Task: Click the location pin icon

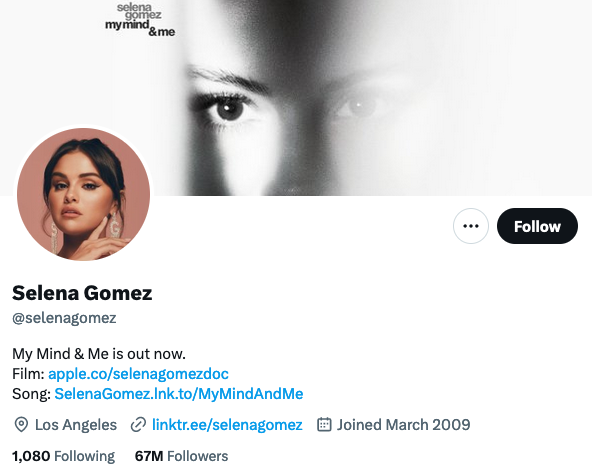Action: click(21, 425)
